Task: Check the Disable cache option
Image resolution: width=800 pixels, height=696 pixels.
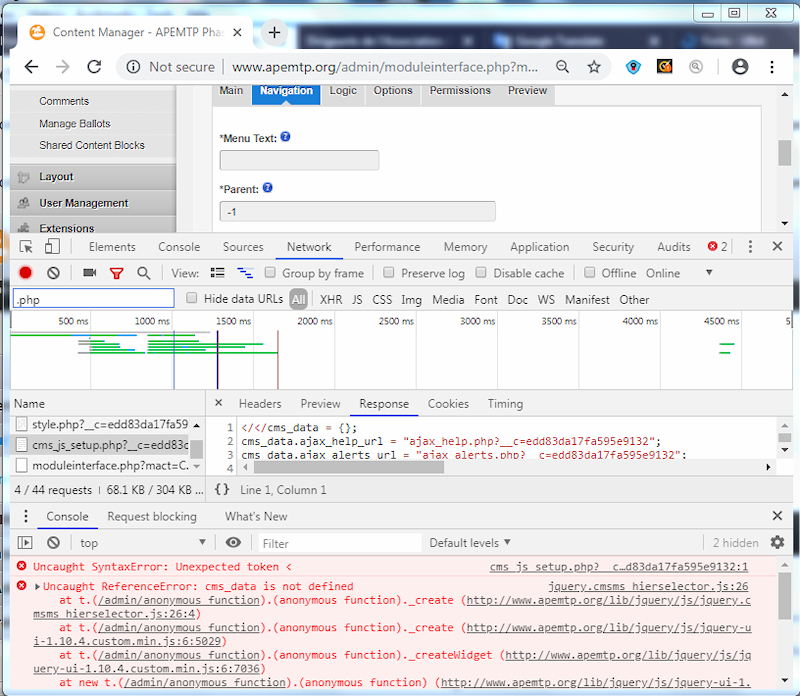Action: (x=481, y=273)
